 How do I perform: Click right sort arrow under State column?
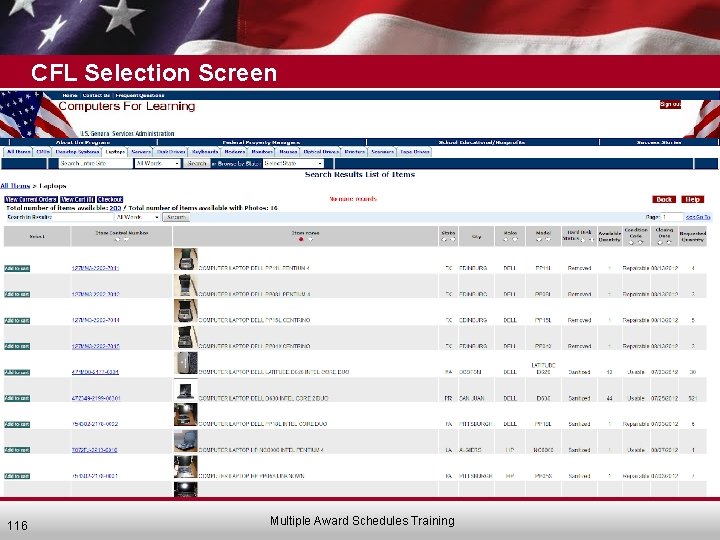452,239
